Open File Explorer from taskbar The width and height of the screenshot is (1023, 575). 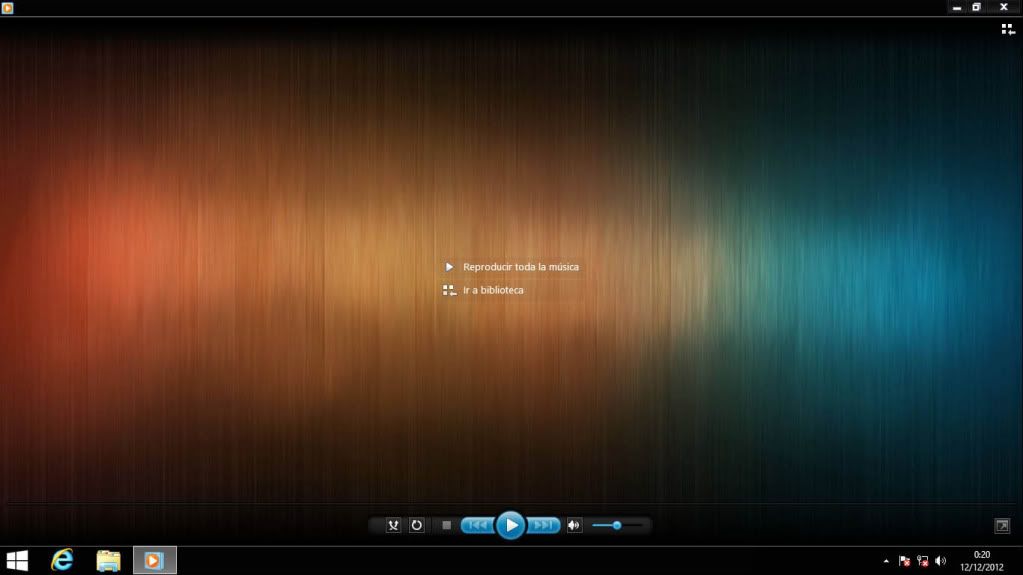click(108, 561)
